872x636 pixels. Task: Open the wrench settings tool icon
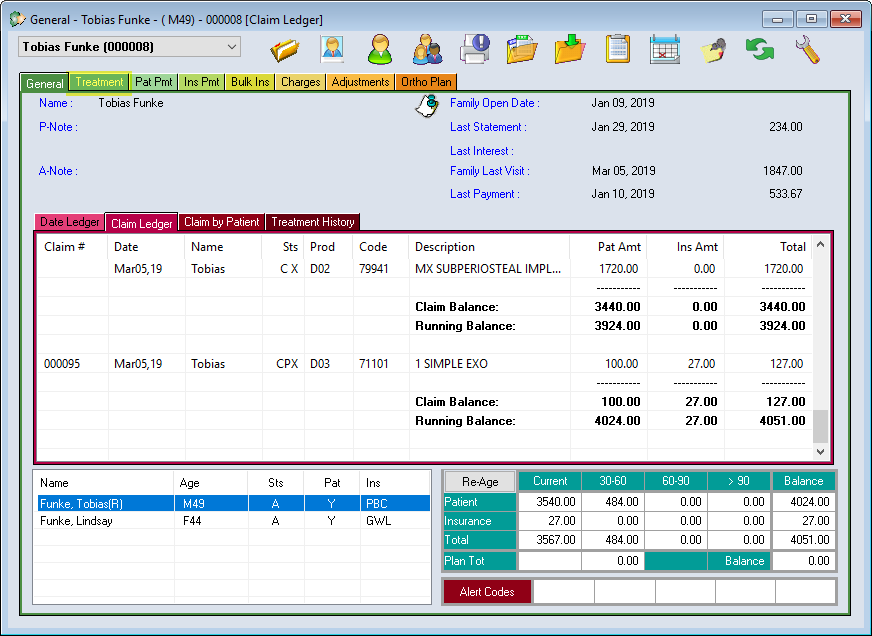(x=808, y=48)
